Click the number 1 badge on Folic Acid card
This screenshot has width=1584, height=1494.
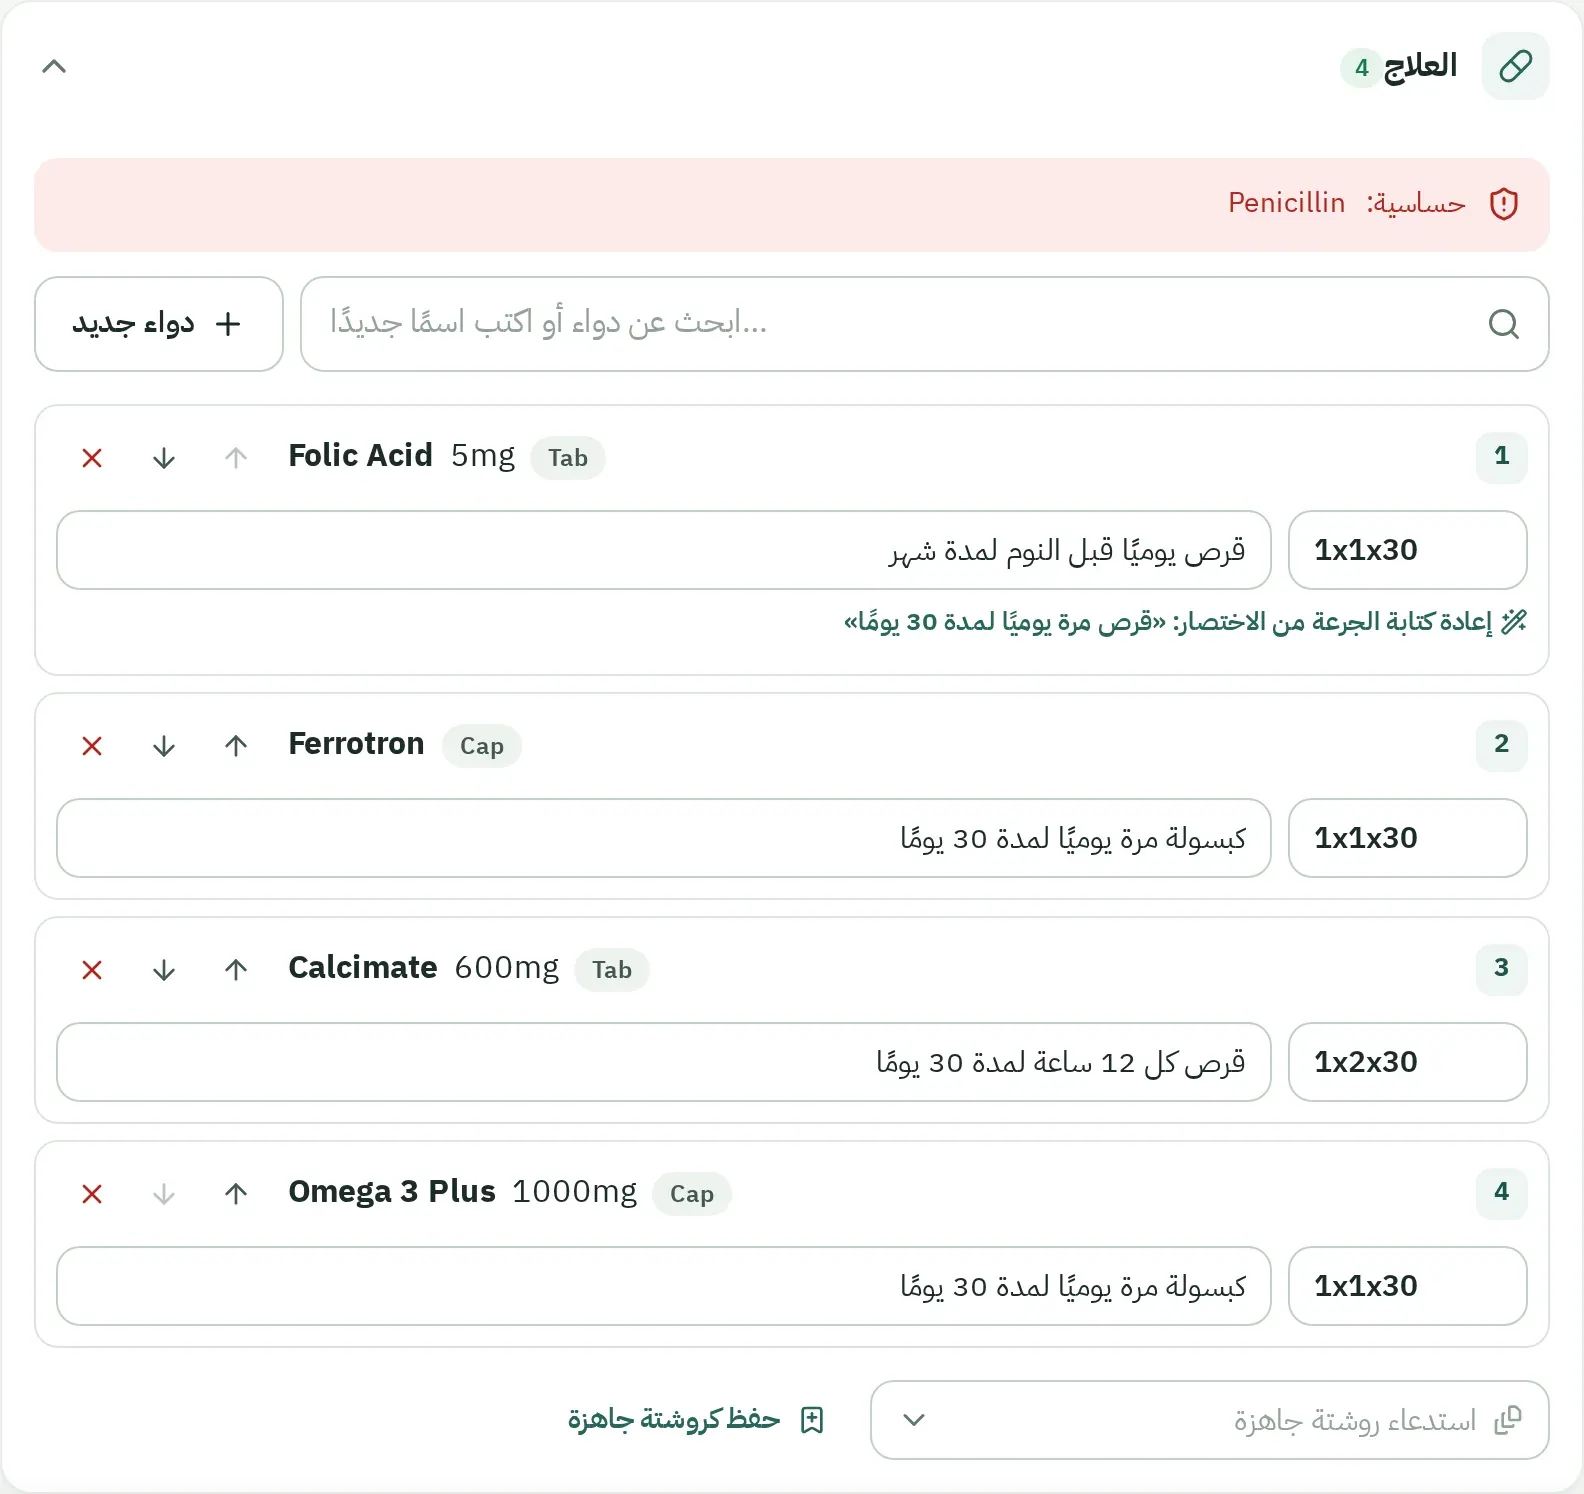pyautogui.click(x=1501, y=457)
